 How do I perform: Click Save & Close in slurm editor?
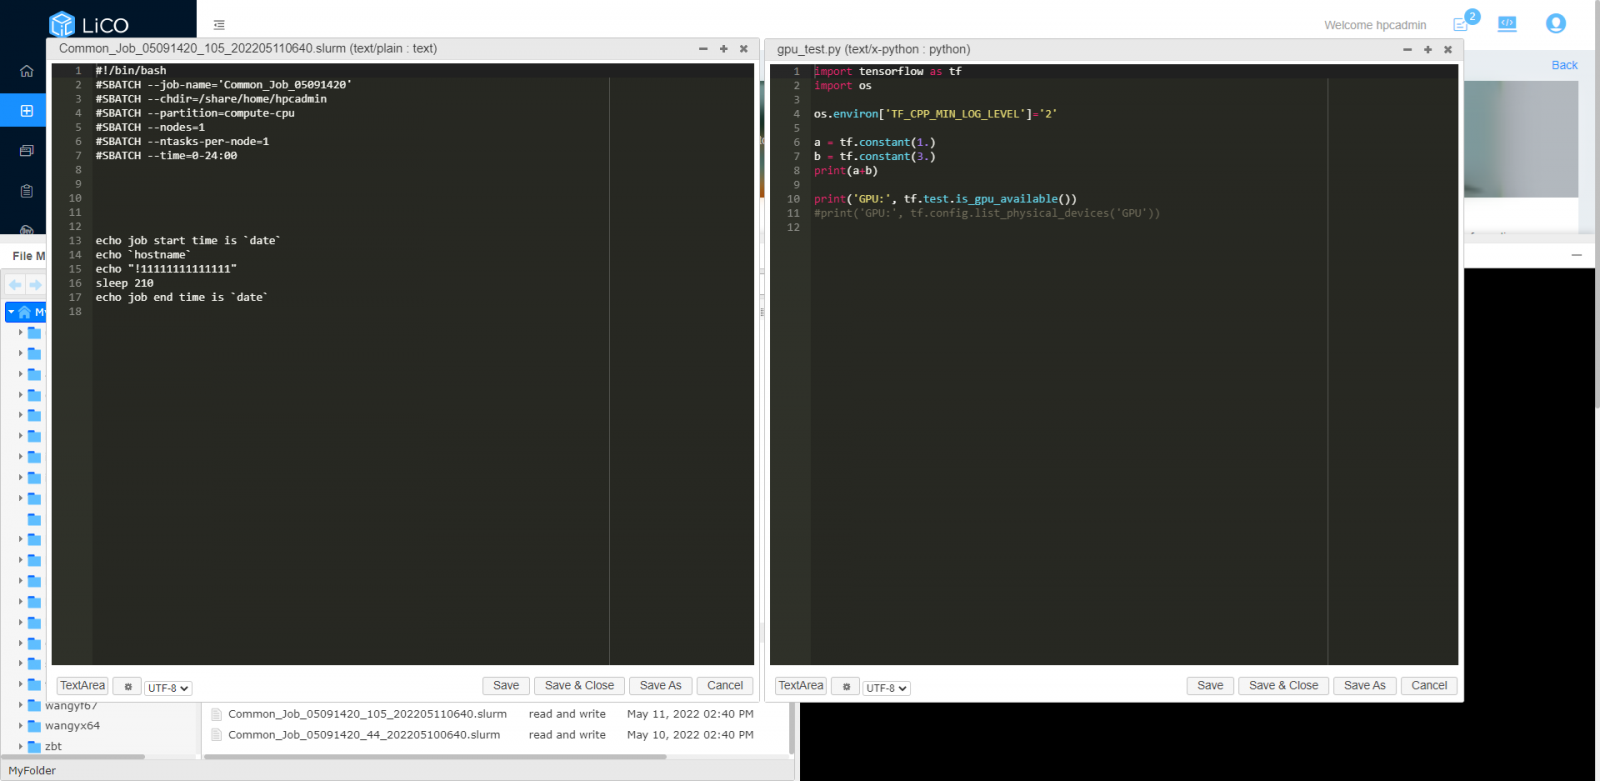[579, 686]
